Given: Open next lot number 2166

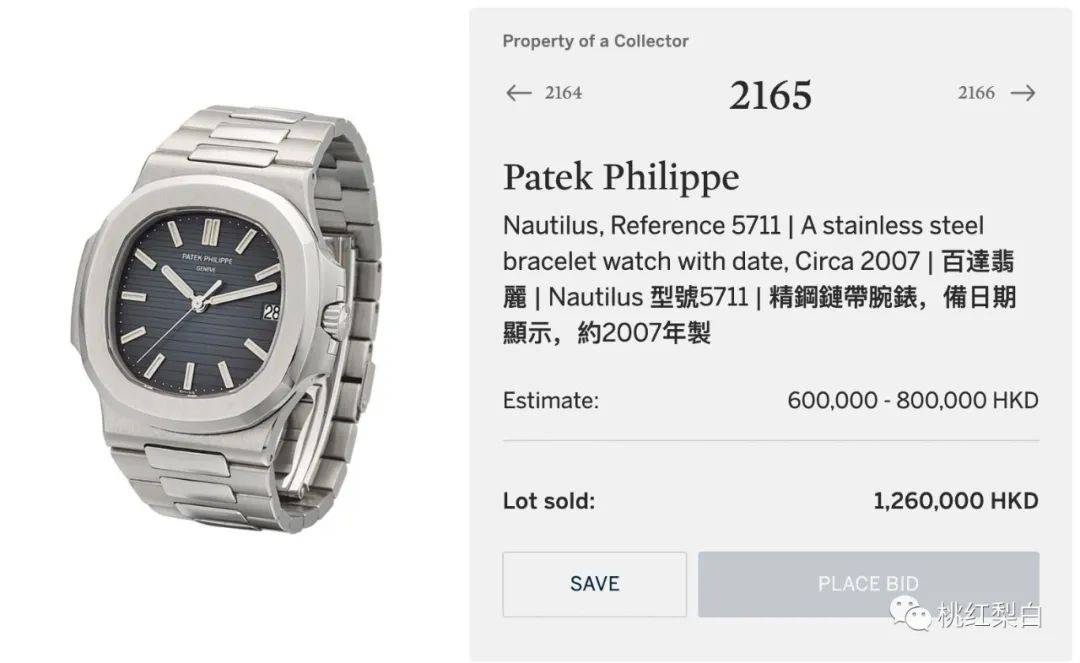Looking at the screenshot, I should coord(976,92).
